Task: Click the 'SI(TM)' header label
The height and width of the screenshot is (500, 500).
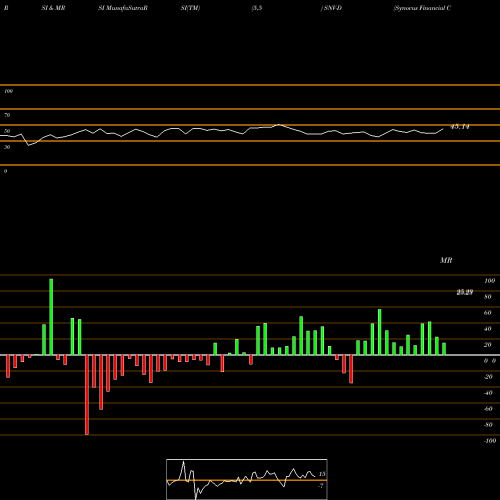Action: [190, 8]
